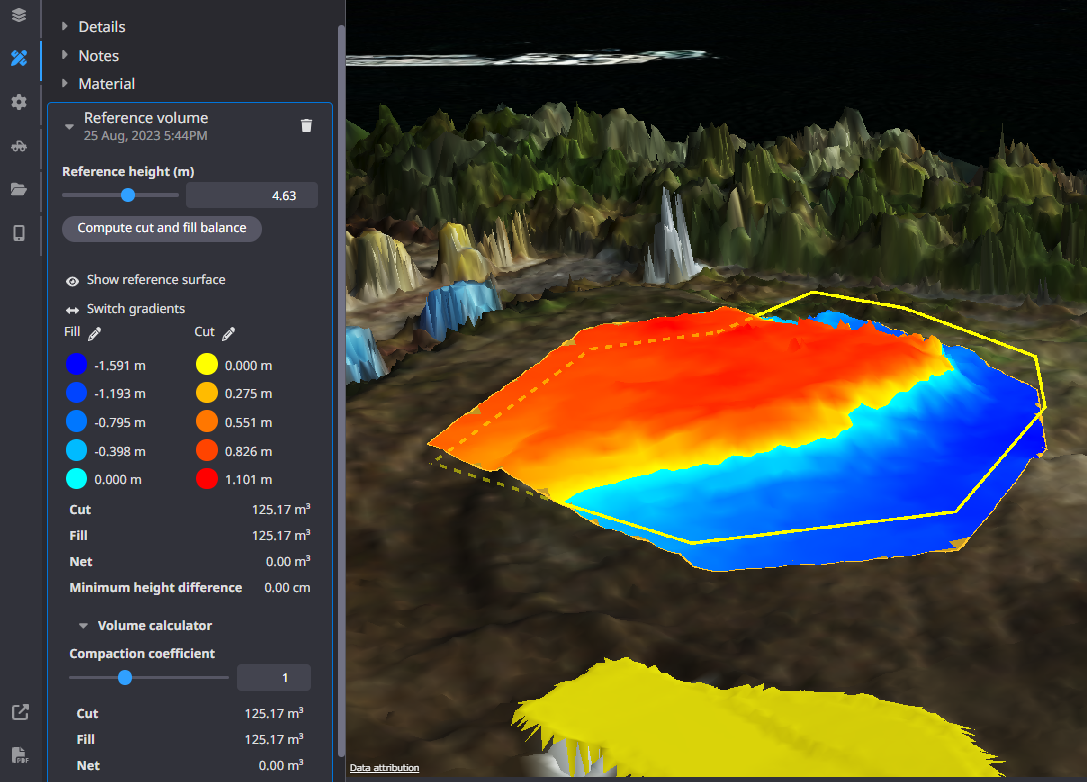Select the cyan 0.000 m fill swatch
1087x782 pixels.
pyautogui.click(x=76, y=479)
